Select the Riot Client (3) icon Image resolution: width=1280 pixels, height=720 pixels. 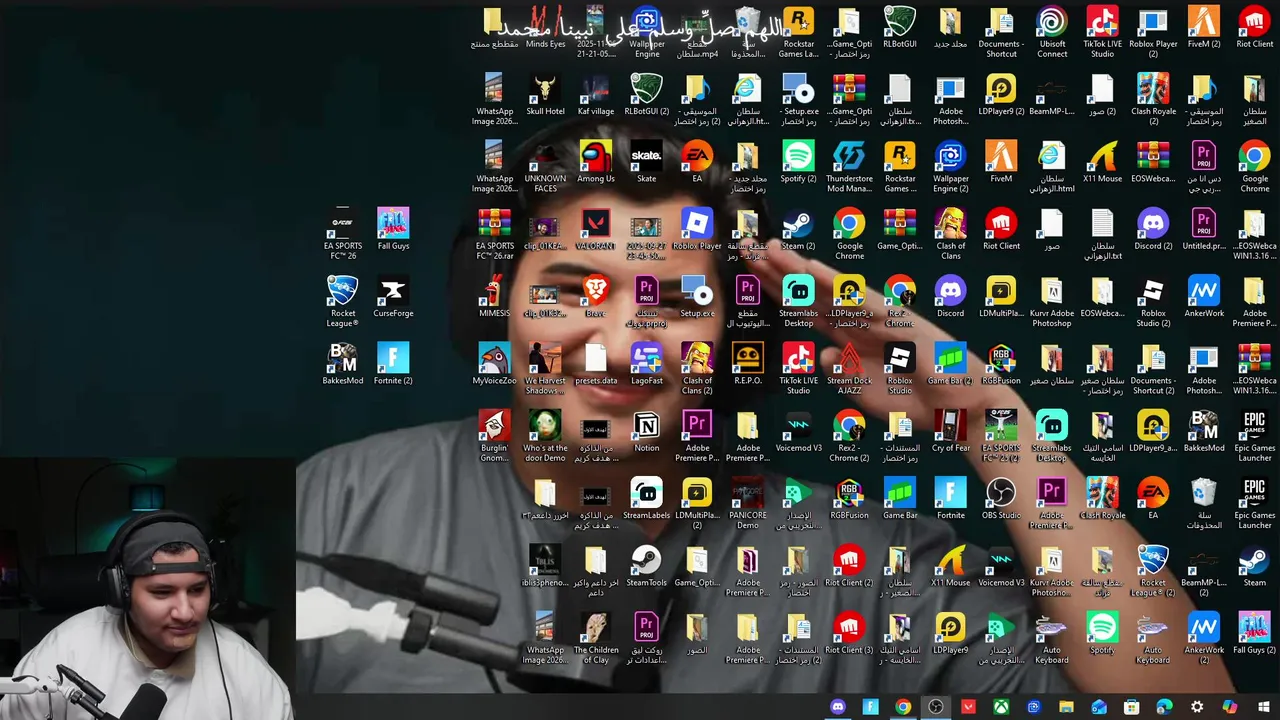[x=849, y=633]
